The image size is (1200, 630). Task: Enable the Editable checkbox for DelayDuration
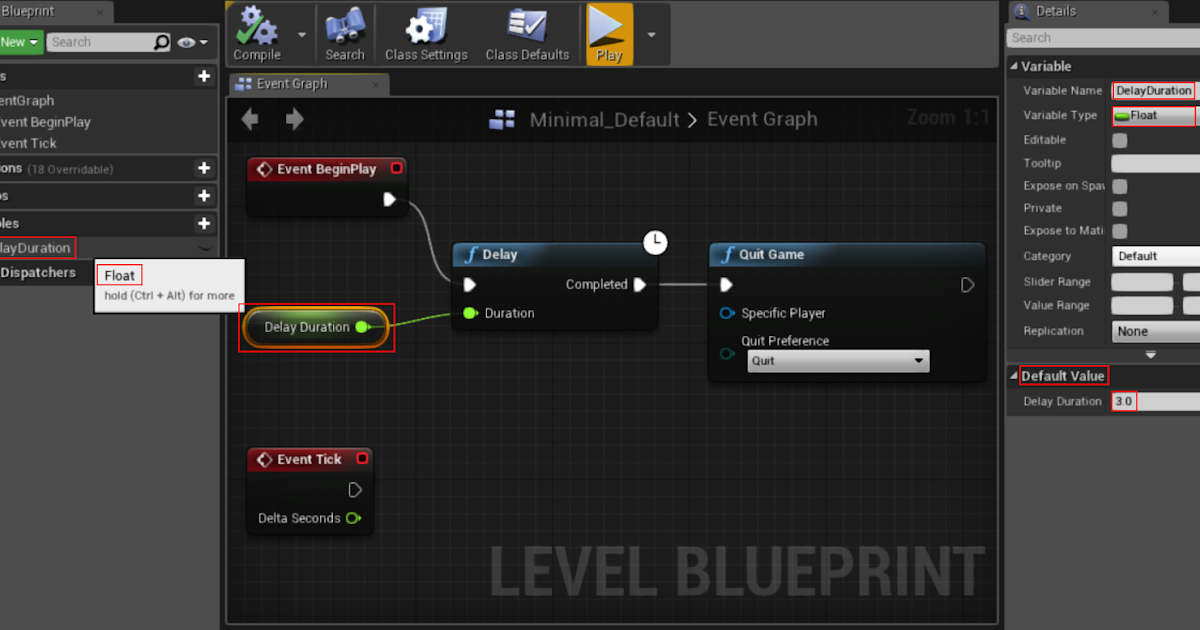click(x=1117, y=140)
